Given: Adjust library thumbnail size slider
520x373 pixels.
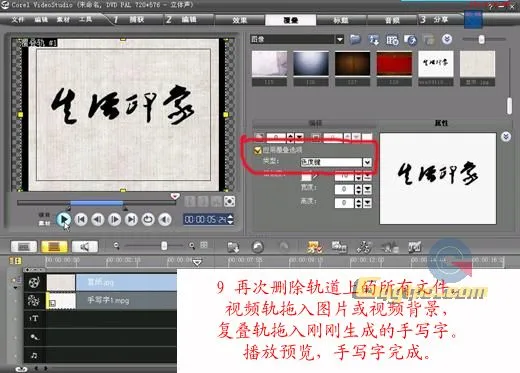Looking at the screenshot, I should 481,39.
